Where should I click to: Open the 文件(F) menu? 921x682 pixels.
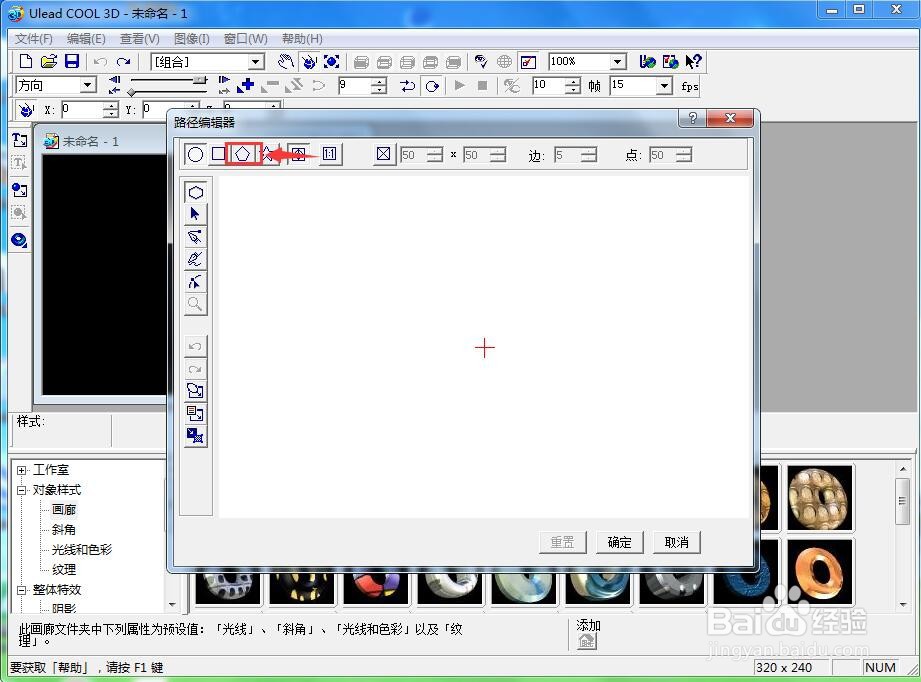(x=33, y=39)
